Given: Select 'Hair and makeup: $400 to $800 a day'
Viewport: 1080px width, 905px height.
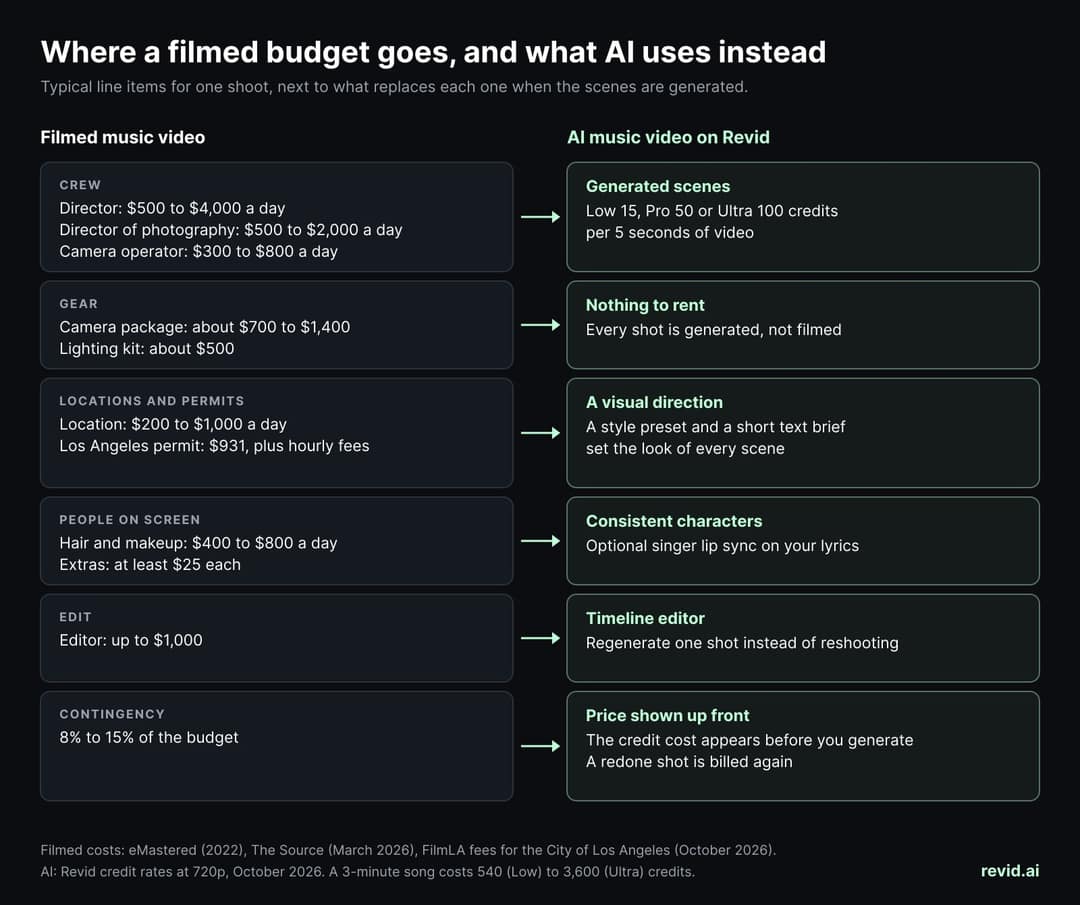Looking at the screenshot, I should (198, 543).
